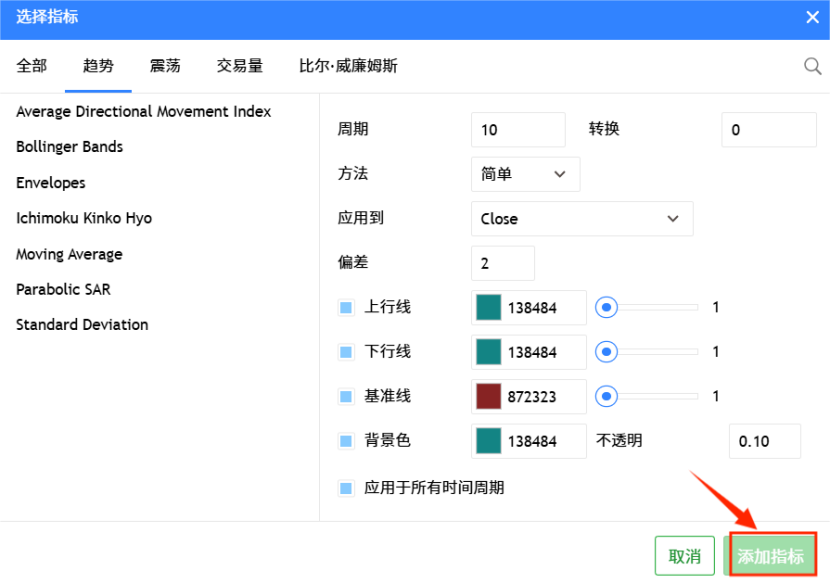Select Standard Deviation indicator
The height and width of the screenshot is (584, 830).
click(82, 325)
